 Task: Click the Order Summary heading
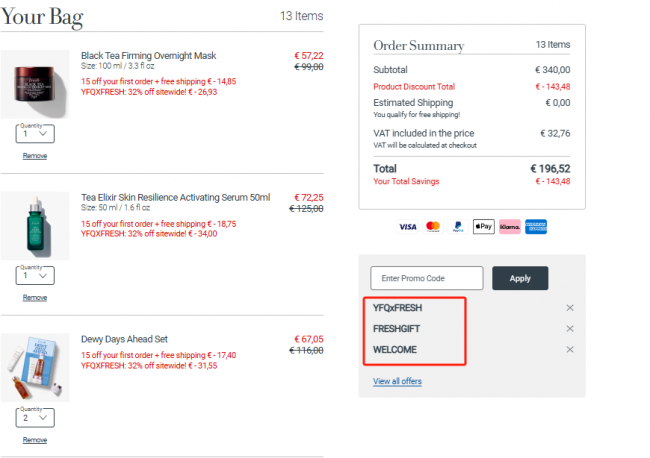tap(419, 46)
